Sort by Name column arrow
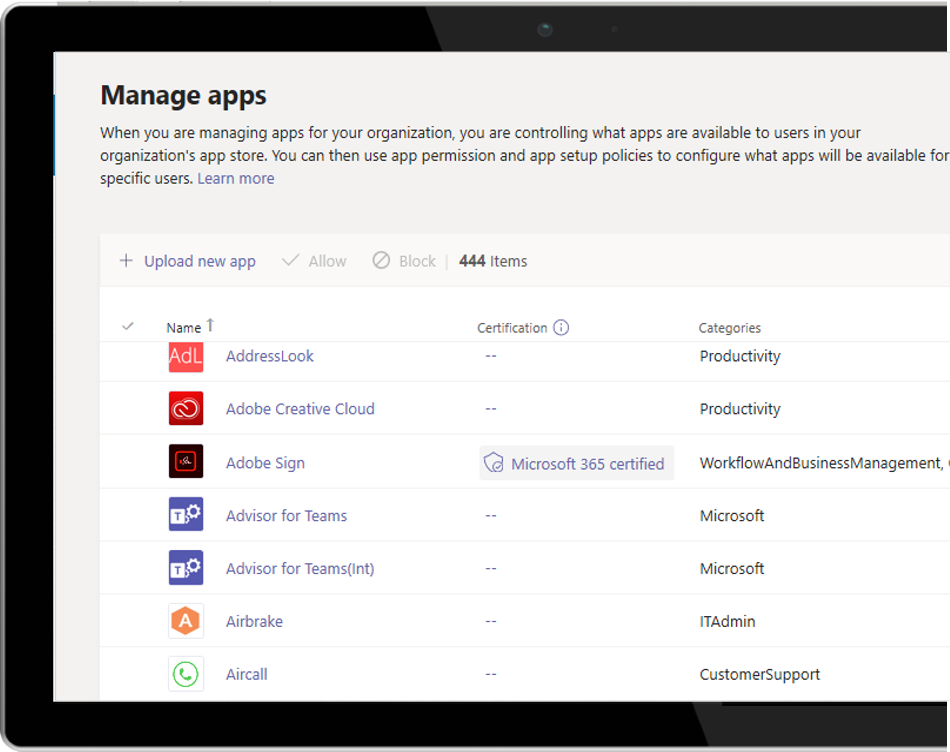Viewport: 950px width, 752px height. (x=210, y=325)
